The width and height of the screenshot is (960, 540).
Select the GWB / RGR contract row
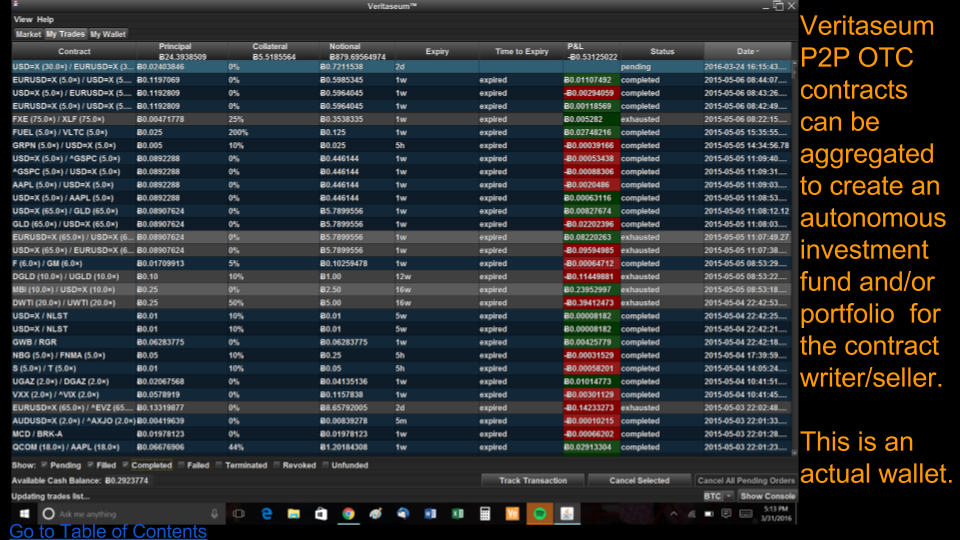(401, 342)
